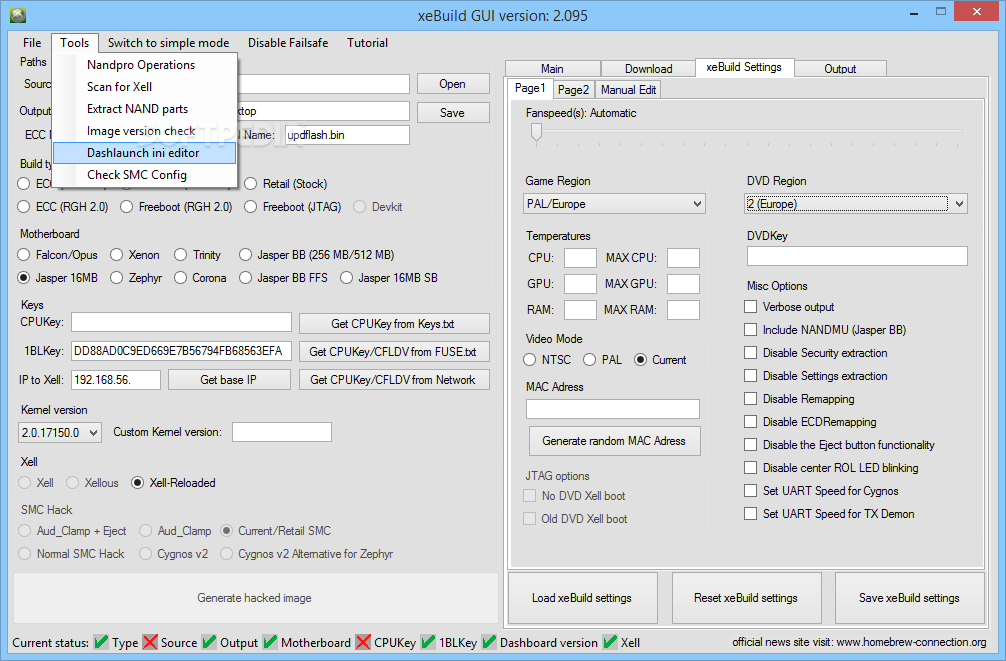This screenshot has width=1006, height=661.
Task: Click the IP to Xell input field
Action: click(115, 380)
